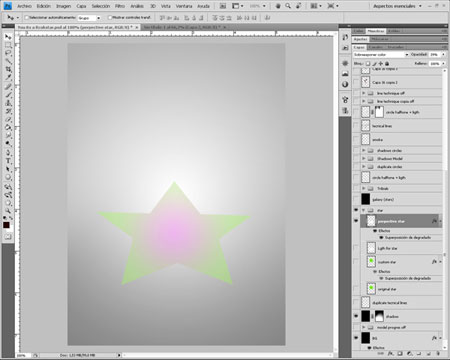This screenshot has width=450, height=360.
Task: Click the shadow layer mask thumbnail
Action: coord(379,316)
